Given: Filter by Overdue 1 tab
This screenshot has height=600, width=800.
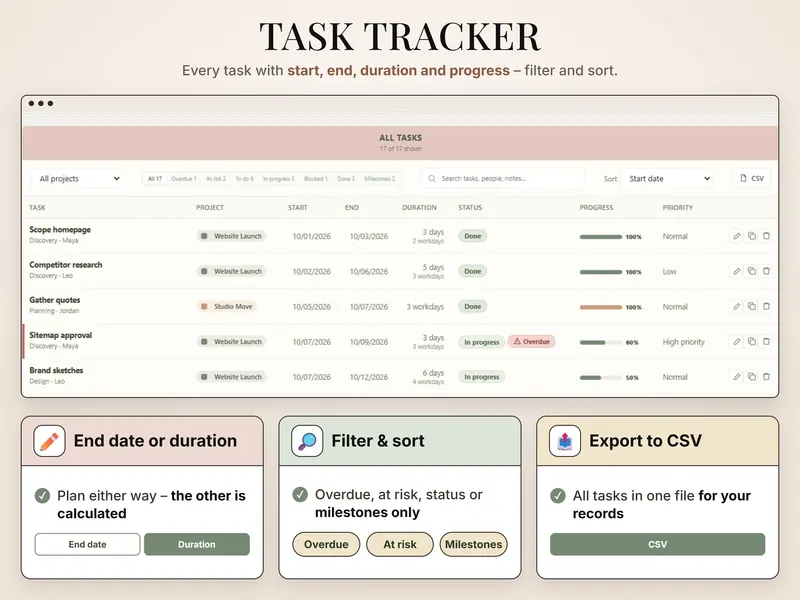Looking at the screenshot, I should tap(184, 179).
